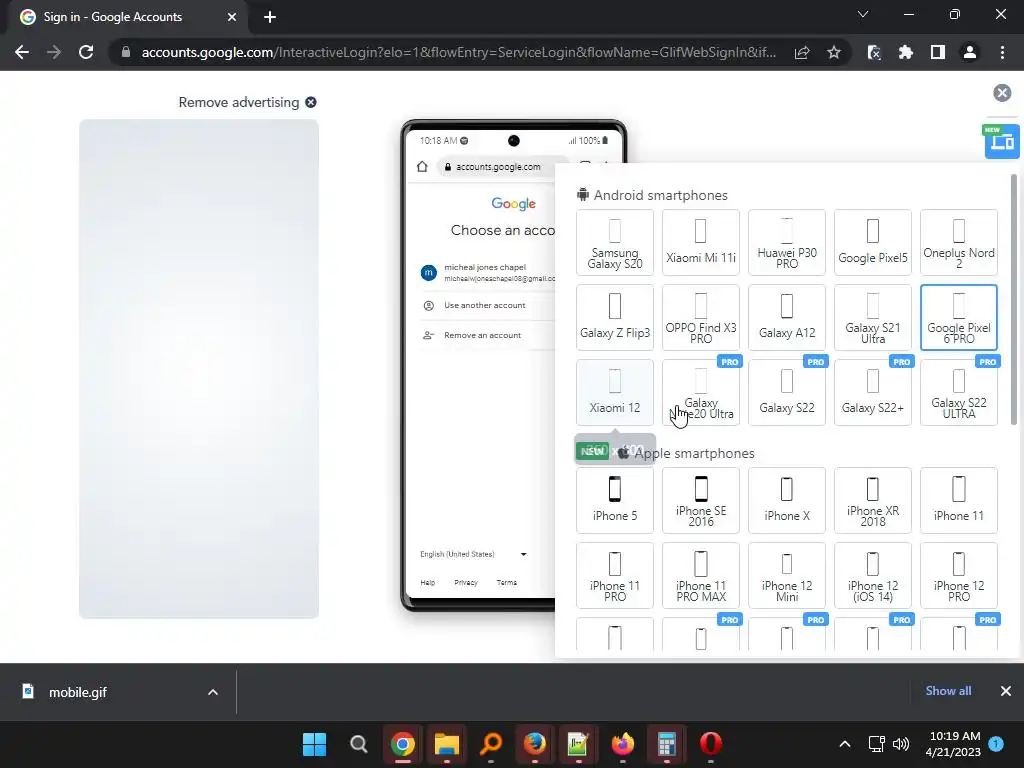Viewport: 1024px width, 768px height.
Task: Close the downloads bar
Action: (x=1006, y=691)
